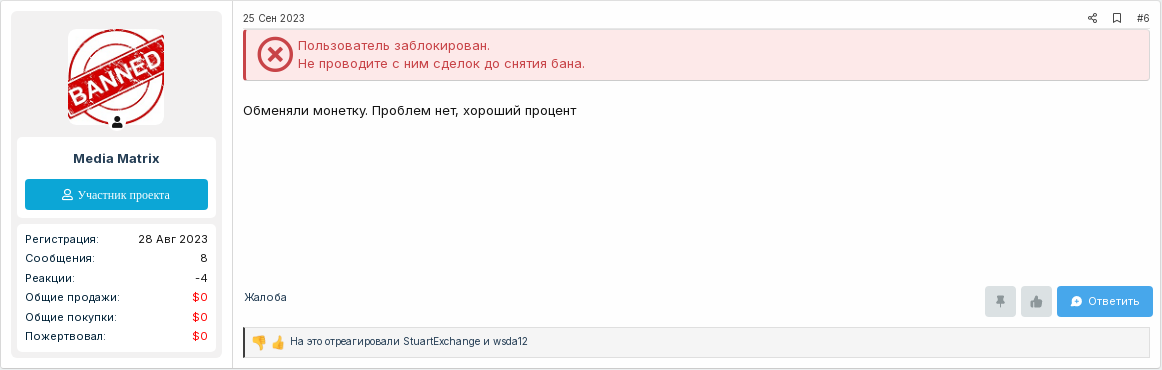Reply using the Ответить button

coord(1104,301)
